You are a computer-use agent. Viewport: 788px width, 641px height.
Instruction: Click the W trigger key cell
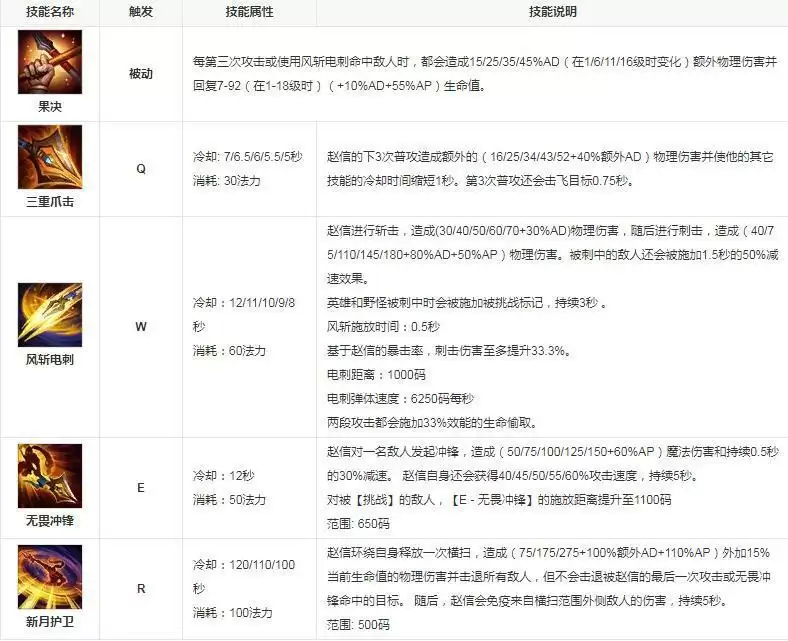pyautogui.click(x=141, y=325)
